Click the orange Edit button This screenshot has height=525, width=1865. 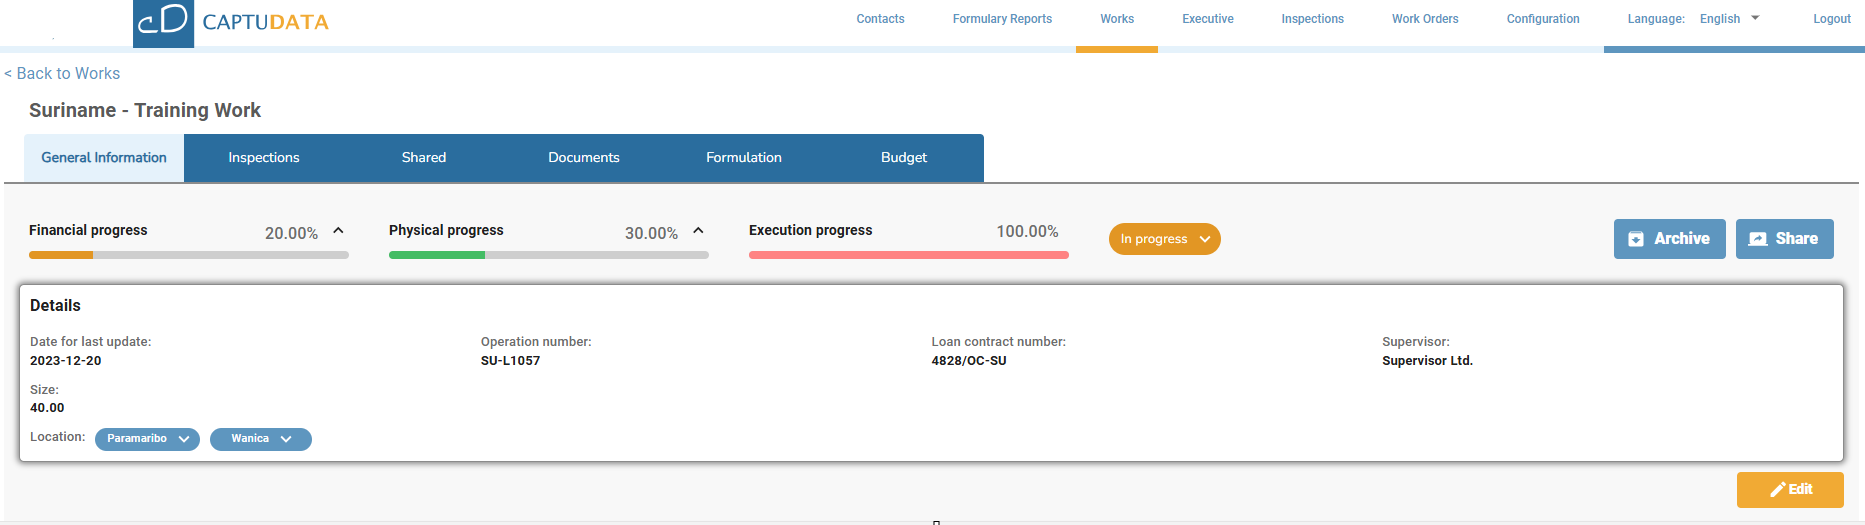coord(1789,489)
